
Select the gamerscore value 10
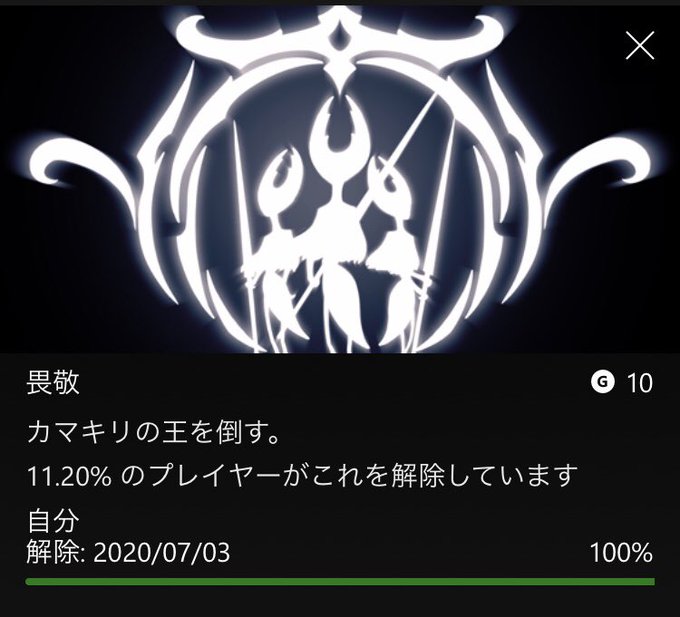639,383
